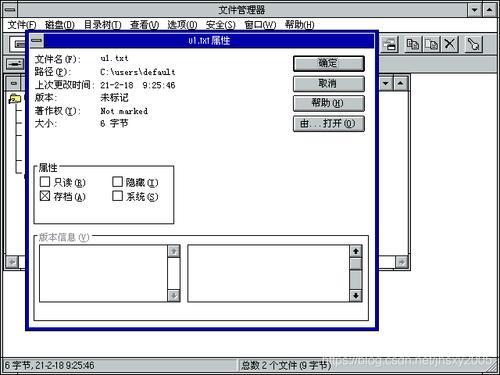Click the child window's left scroll arrow
500x375 pixels.
click(x=12, y=262)
